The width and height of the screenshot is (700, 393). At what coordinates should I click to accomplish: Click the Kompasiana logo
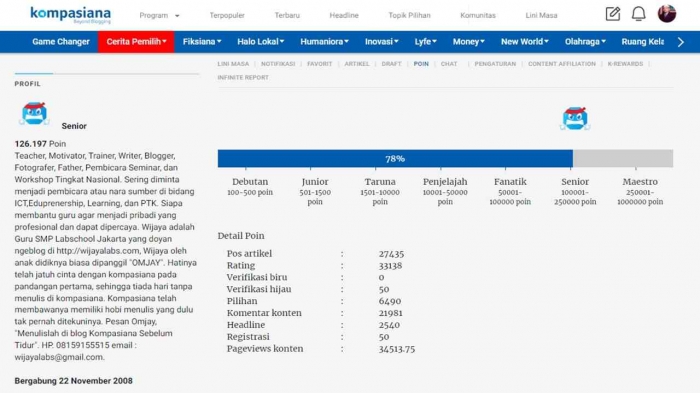pyautogui.click(x=71, y=15)
